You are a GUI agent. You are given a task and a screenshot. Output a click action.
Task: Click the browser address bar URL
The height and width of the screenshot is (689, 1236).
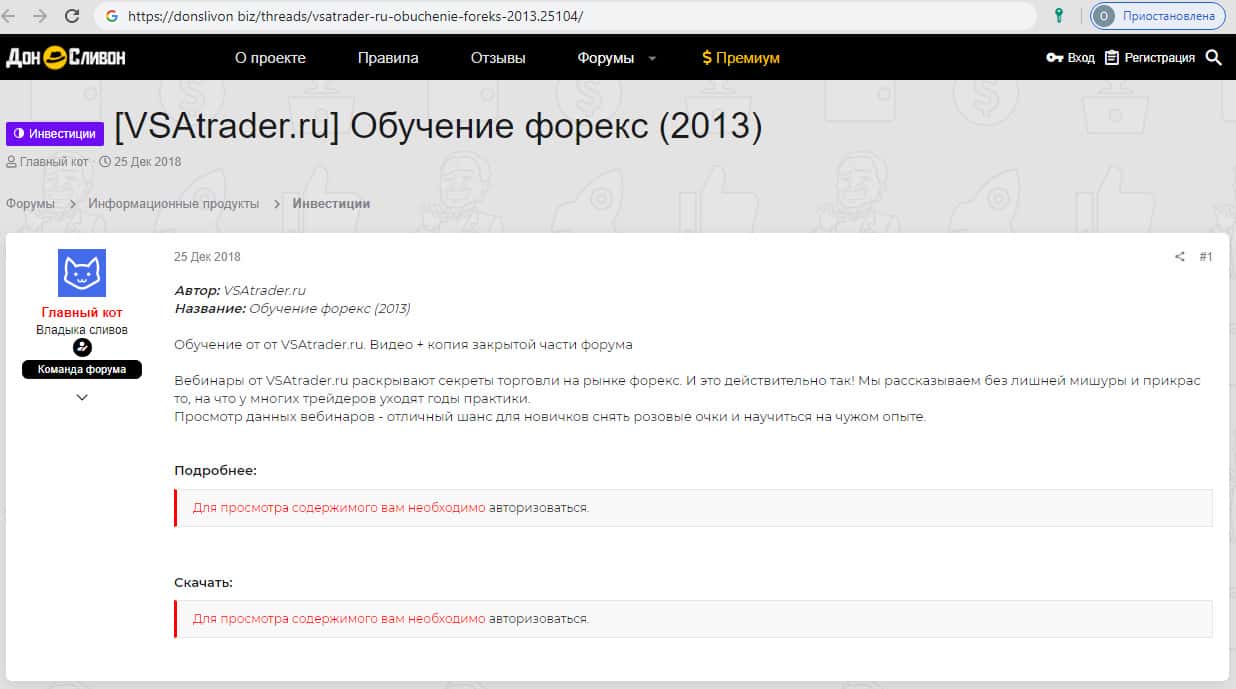click(x=355, y=17)
